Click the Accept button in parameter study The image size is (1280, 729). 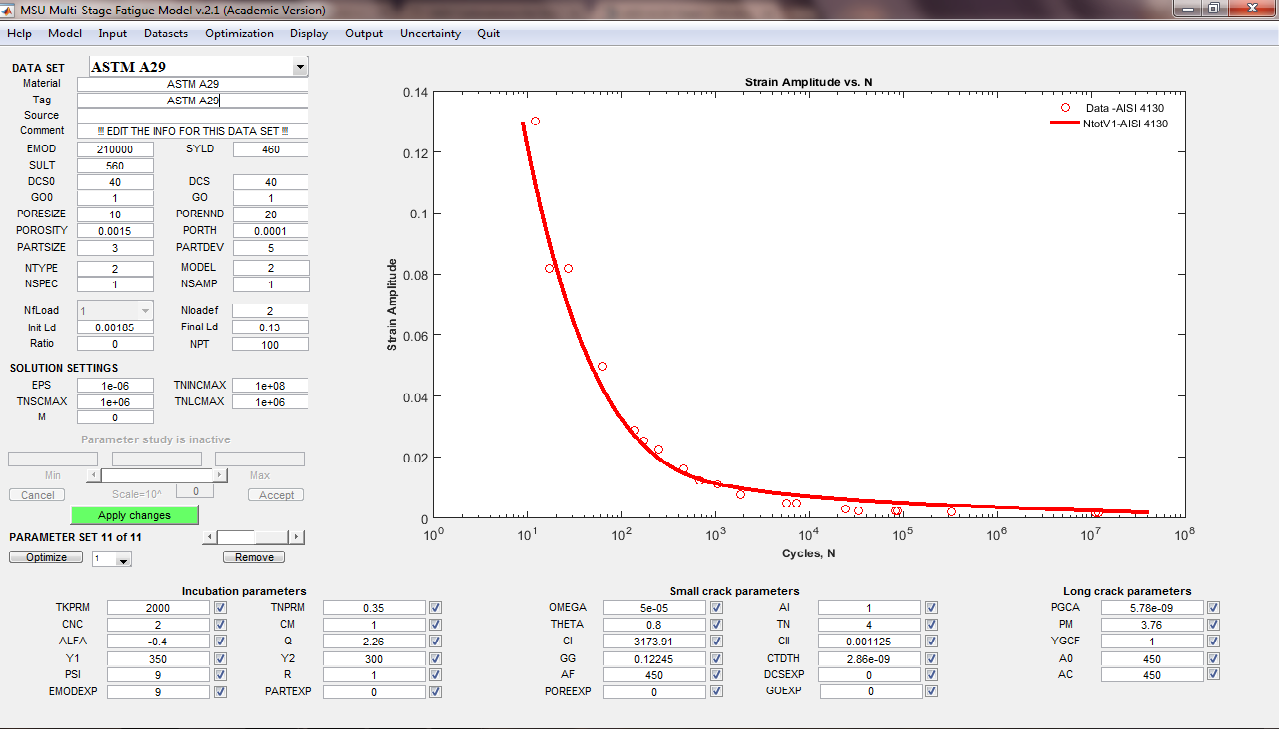[276, 494]
